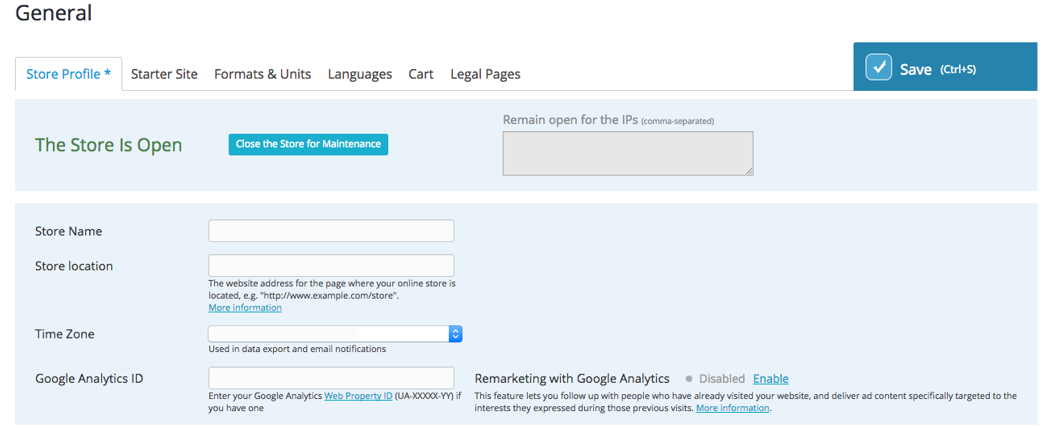The image size is (1040, 427).
Task: Click the gray Disabled status dot
Action: point(689,379)
